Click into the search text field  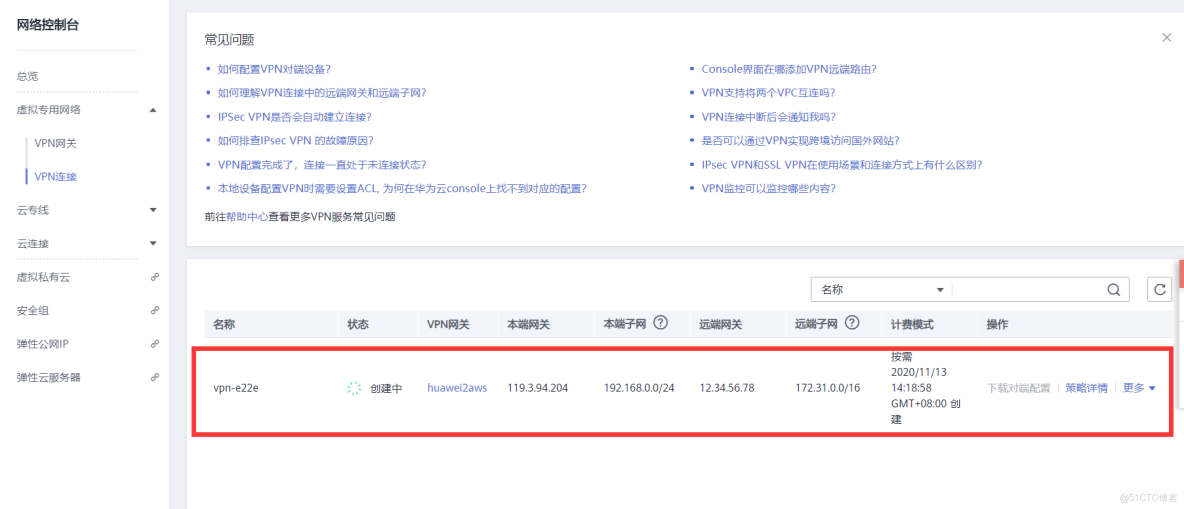(x=1028, y=289)
